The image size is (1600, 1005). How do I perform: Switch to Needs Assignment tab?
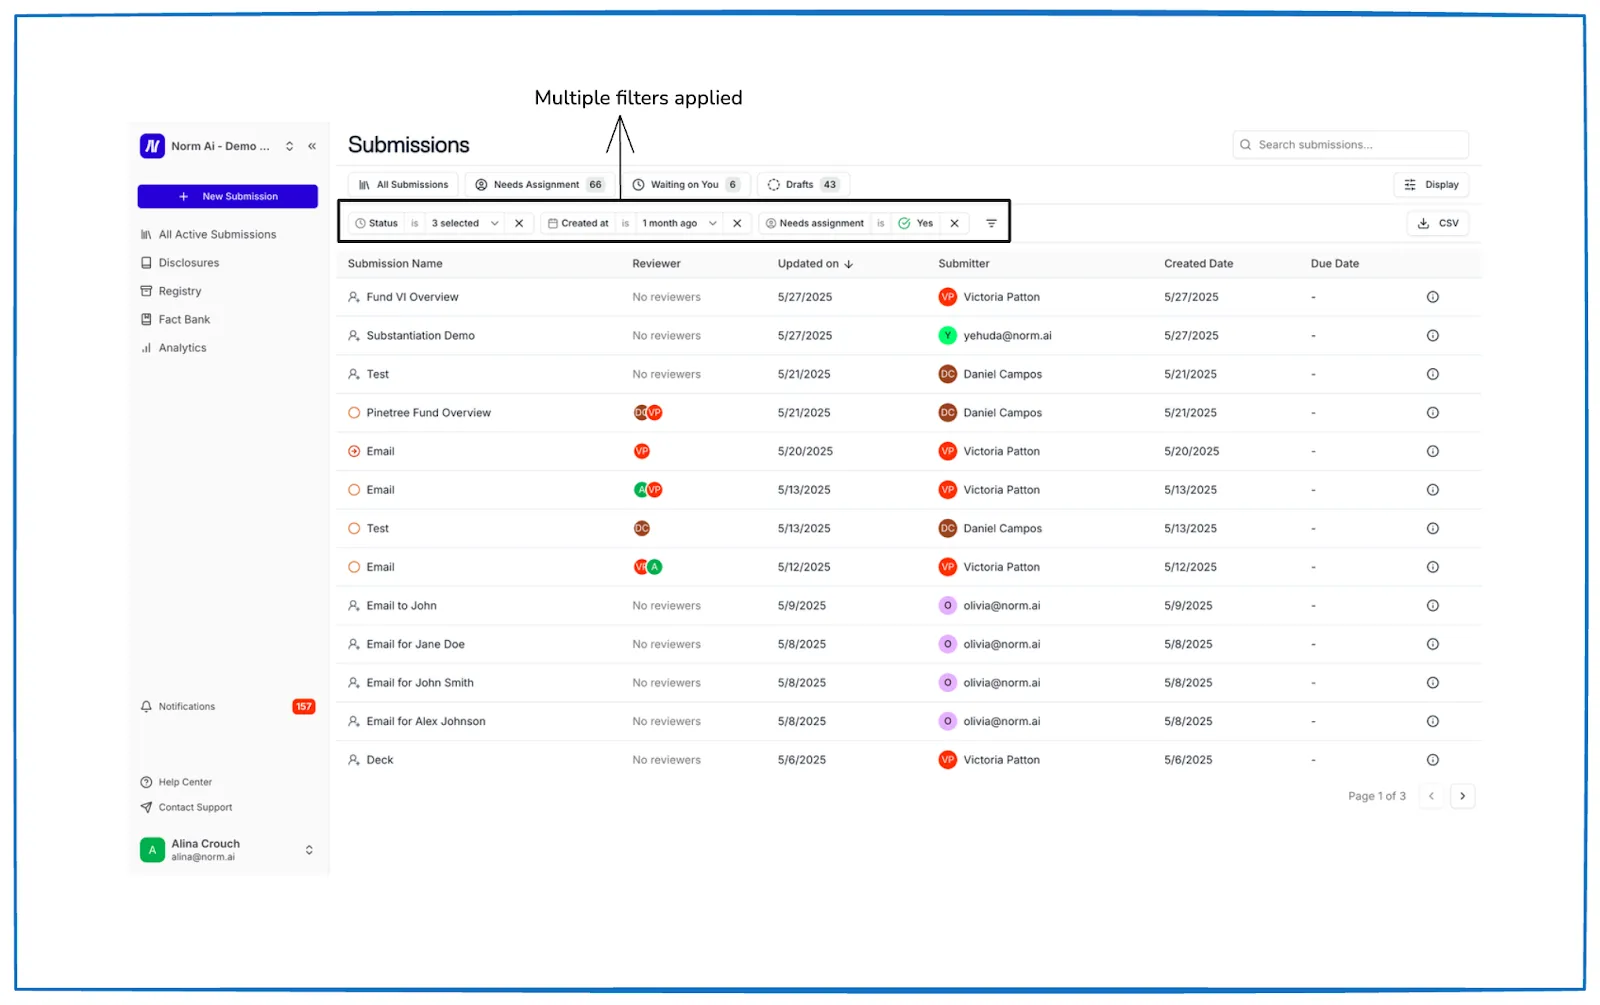[540, 185]
